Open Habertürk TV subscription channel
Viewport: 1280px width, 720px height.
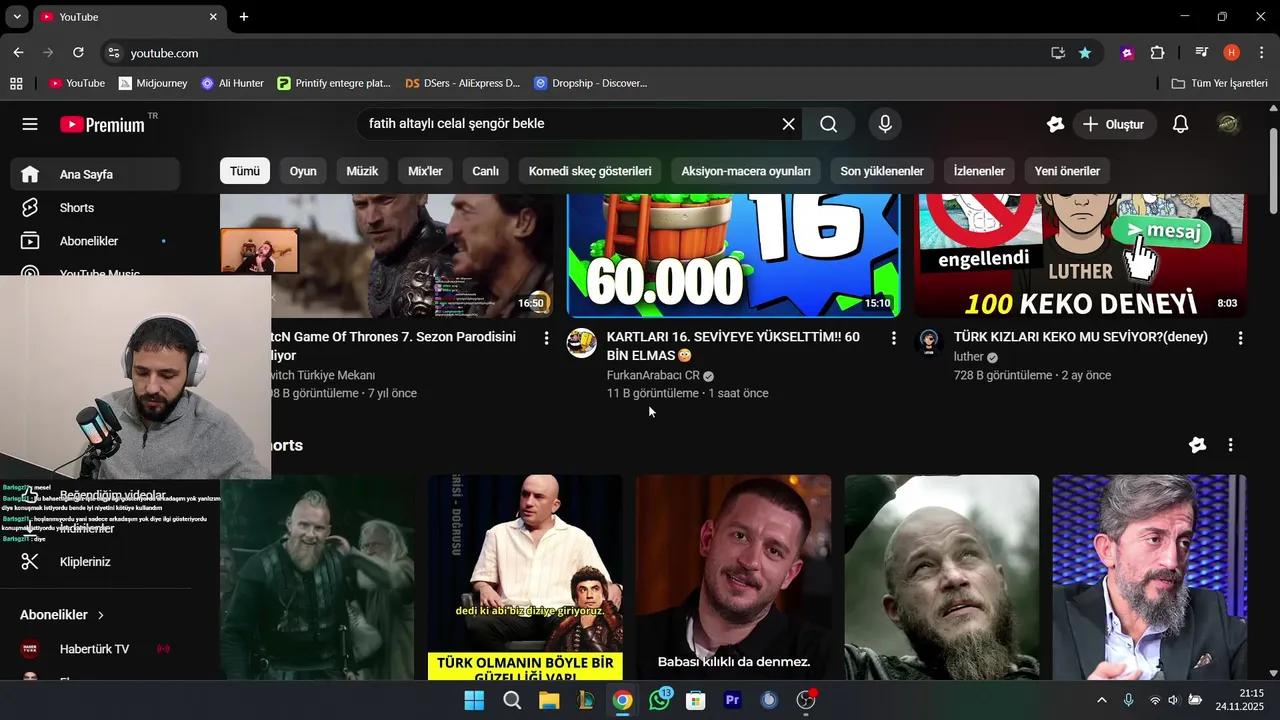[x=96, y=649]
